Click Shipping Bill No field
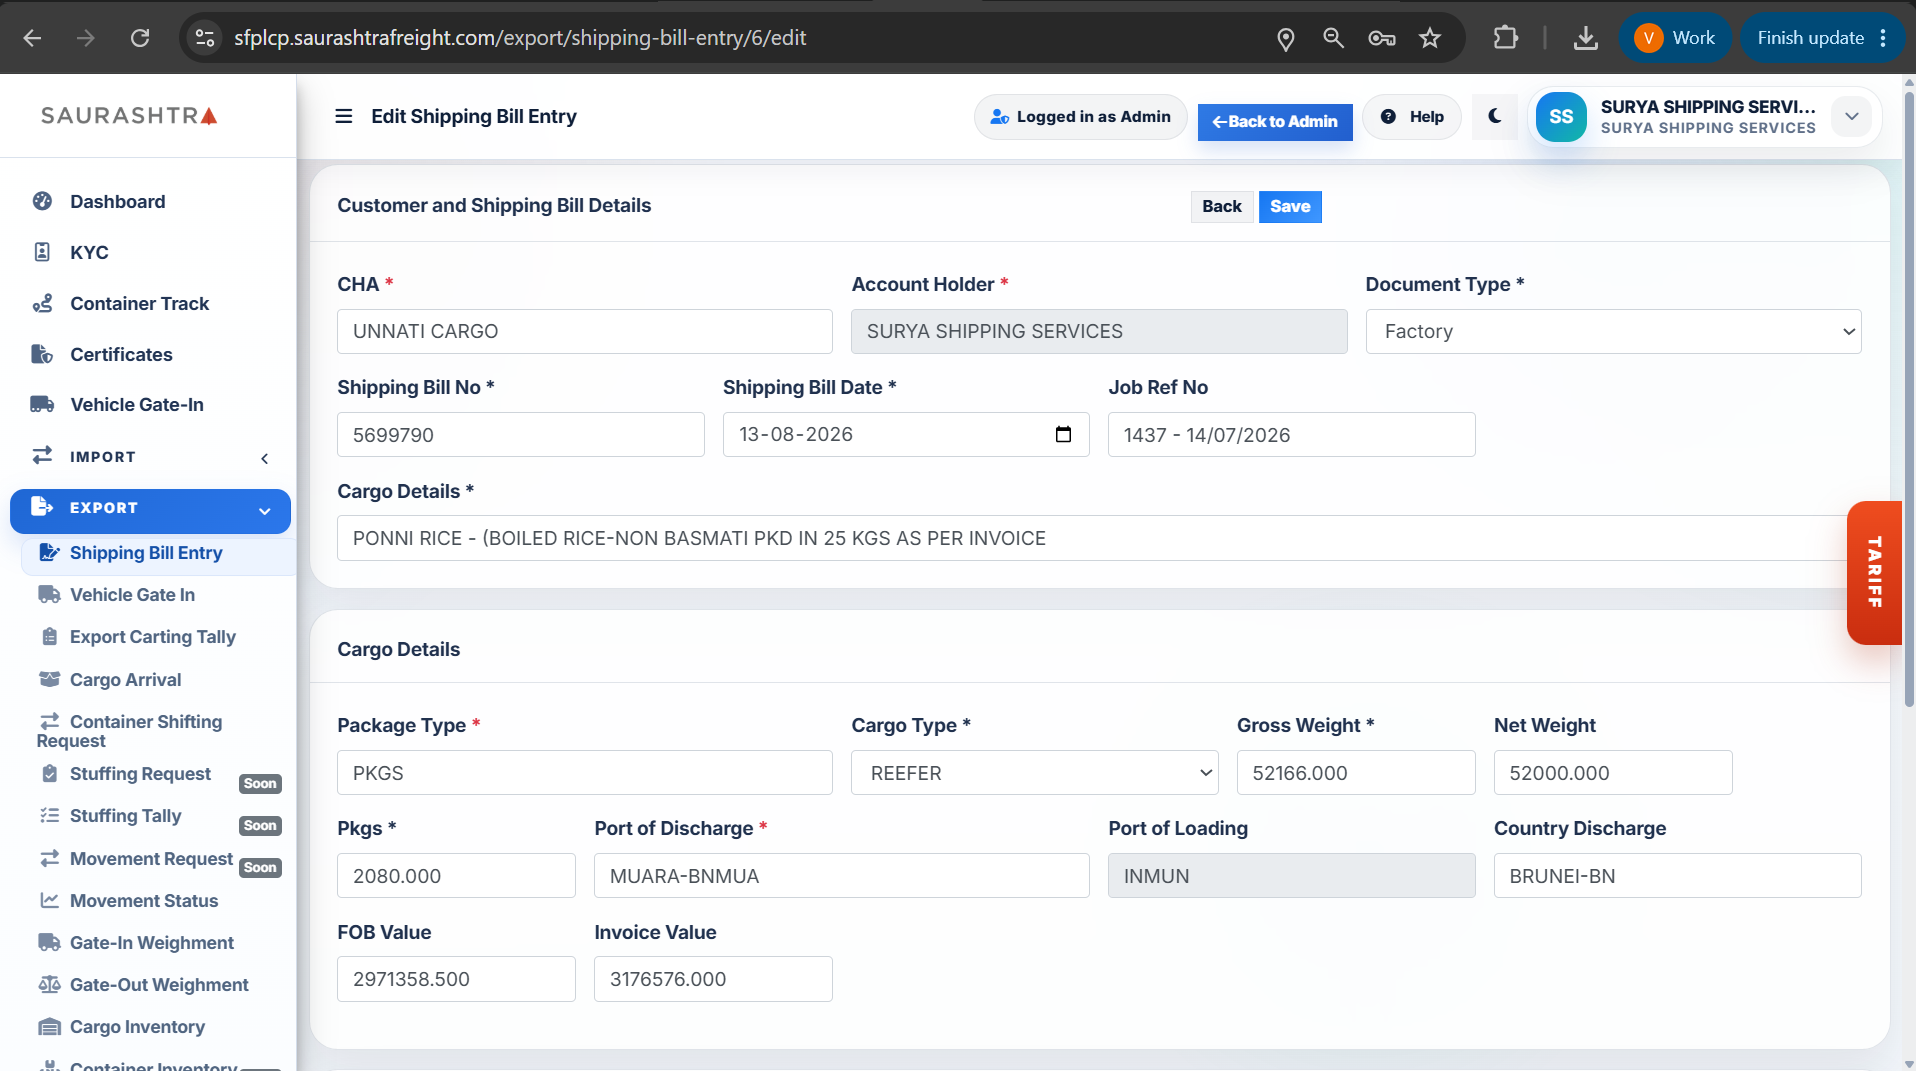This screenshot has height=1071, width=1916. [521, 435]
